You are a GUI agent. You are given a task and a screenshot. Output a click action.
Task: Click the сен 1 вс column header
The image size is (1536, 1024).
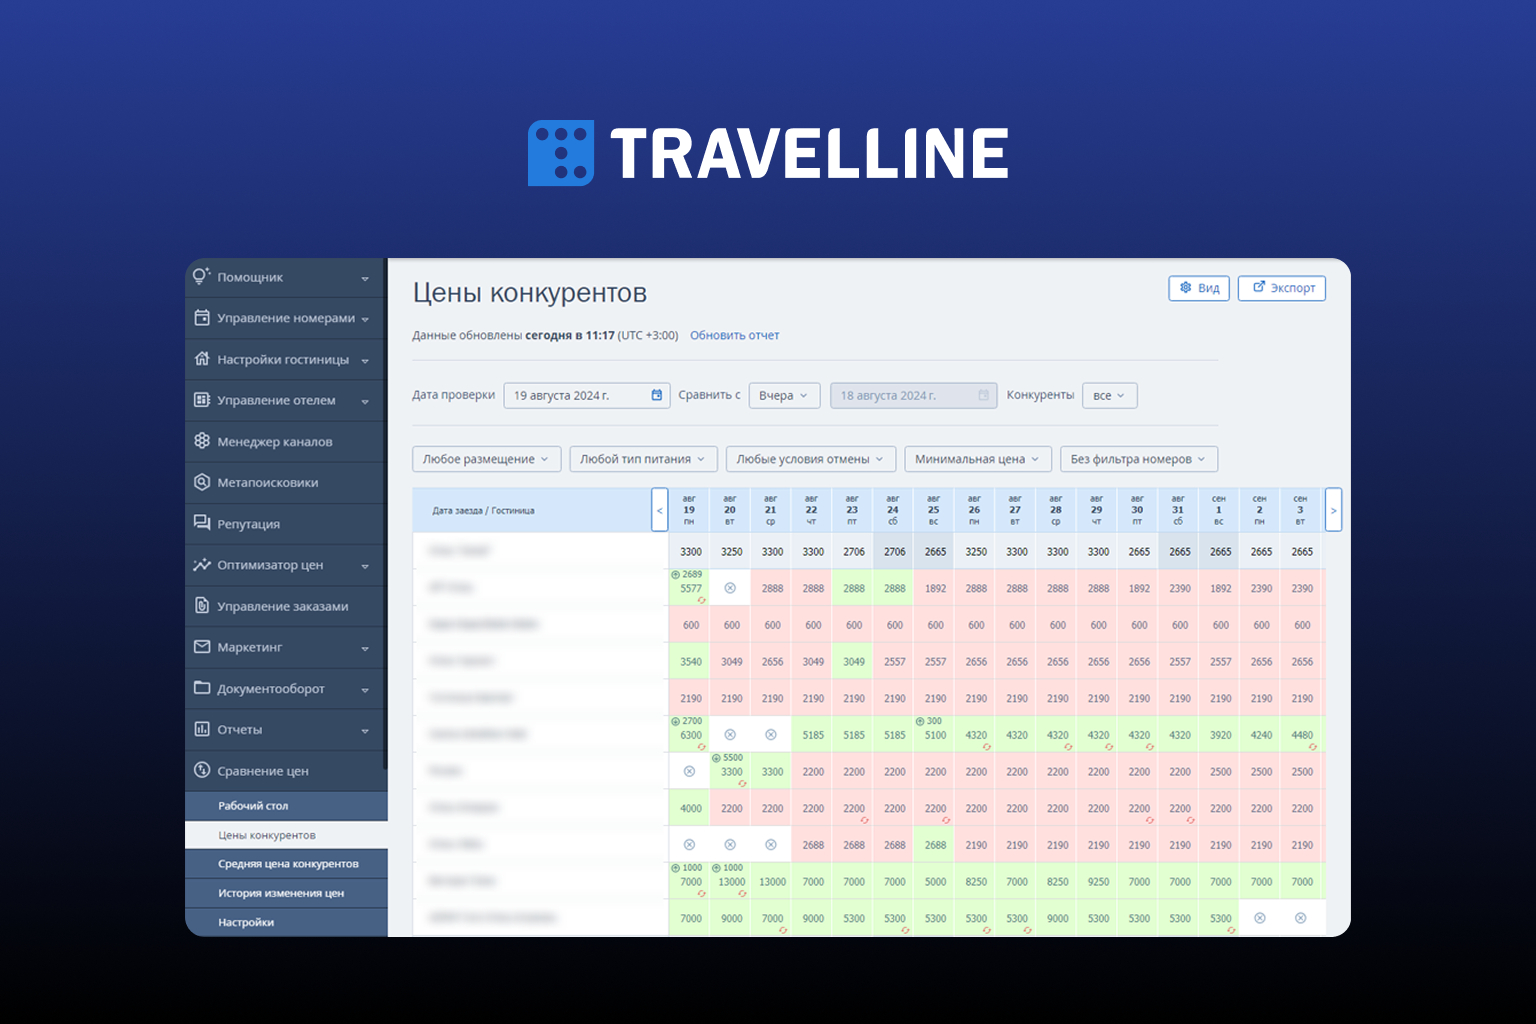pos(1219,510)
